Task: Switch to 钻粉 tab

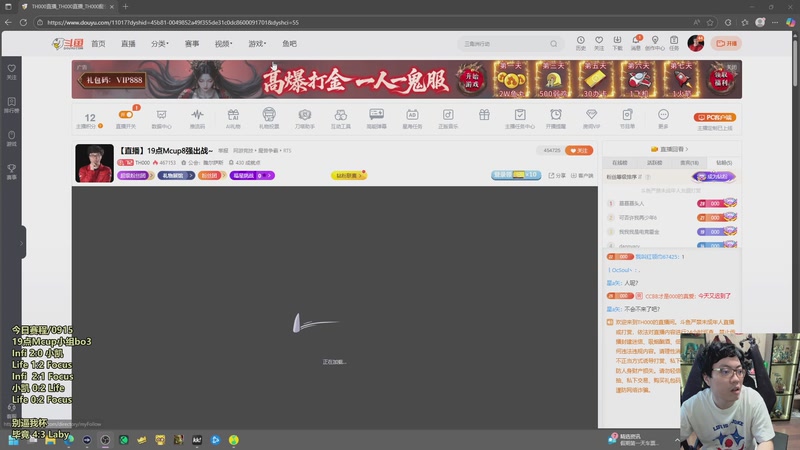Action: tap(724, 163)
